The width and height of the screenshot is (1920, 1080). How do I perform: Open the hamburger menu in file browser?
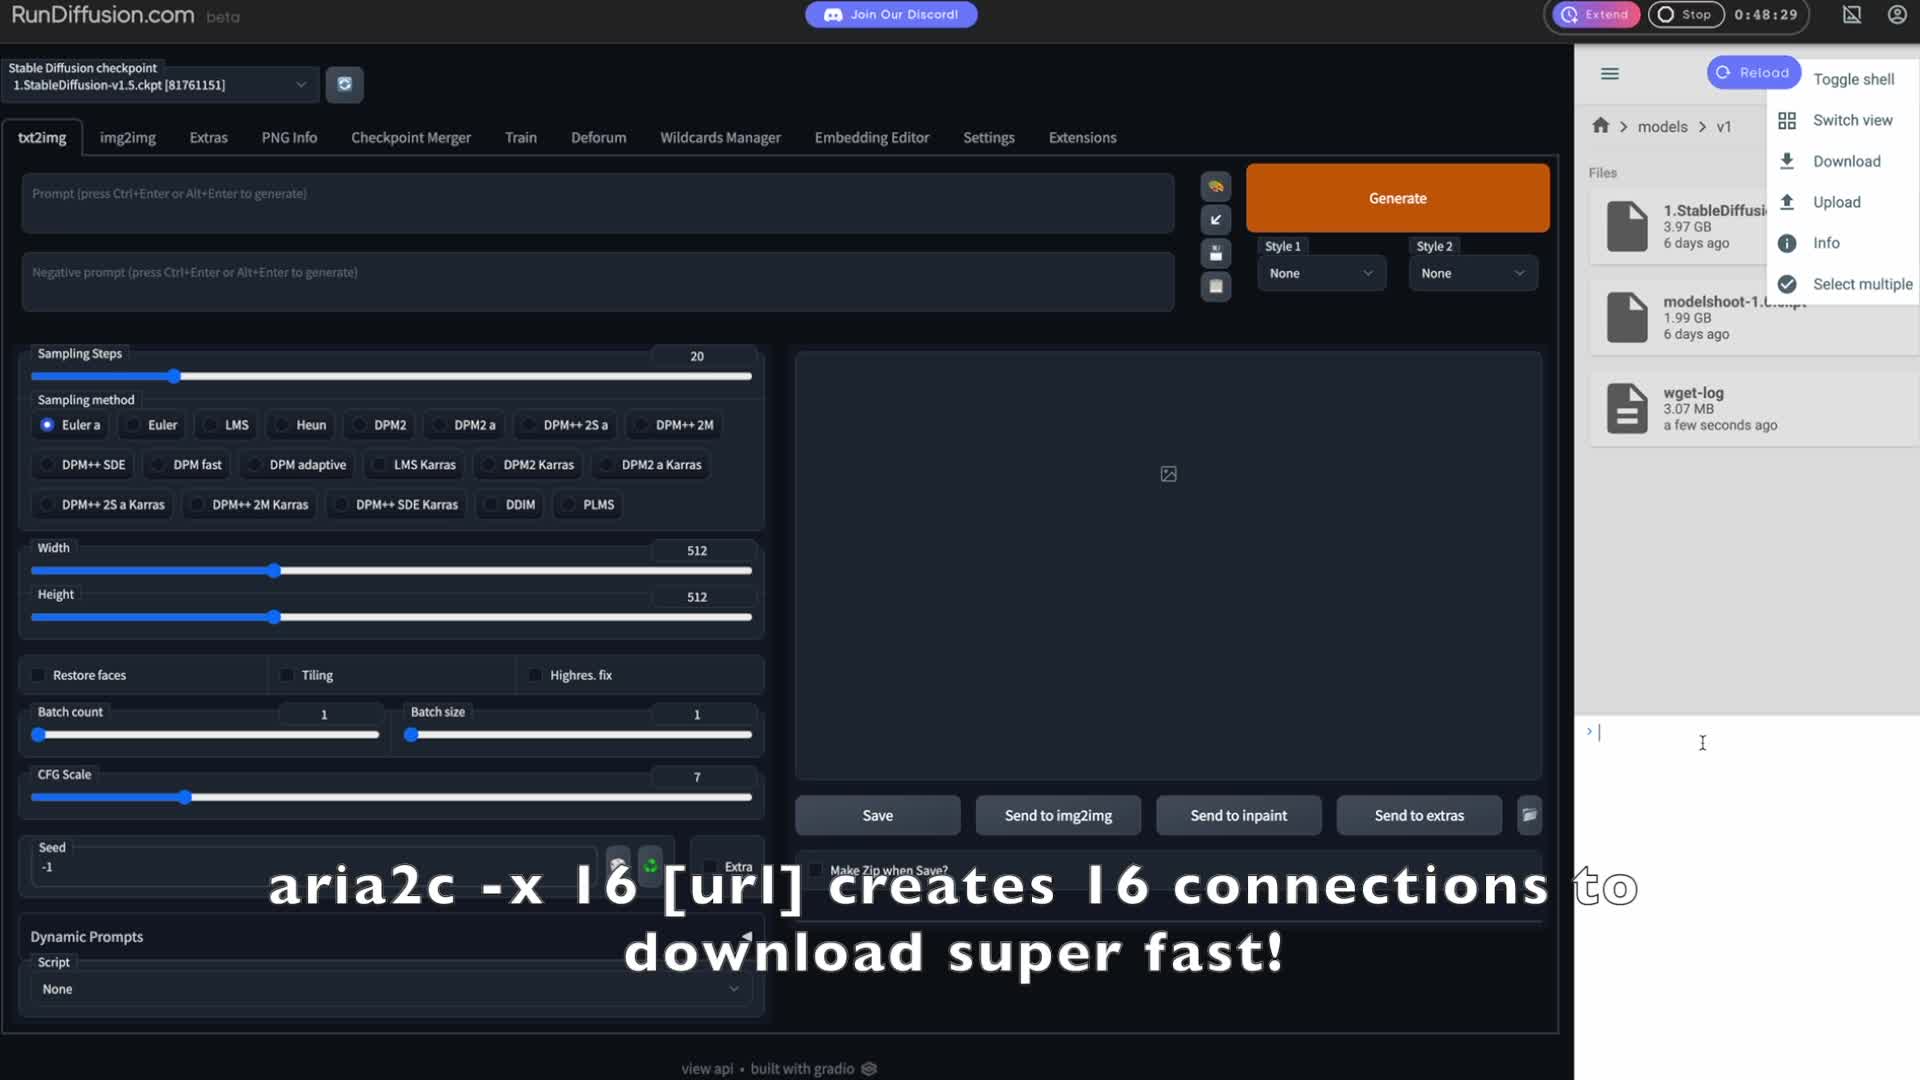[x=1610, y=73]
